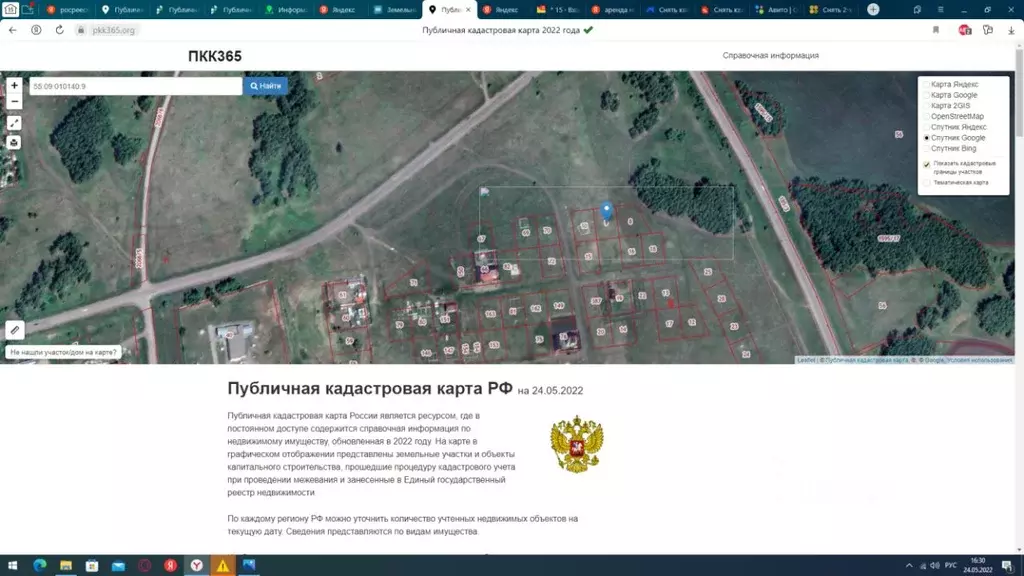Click the print map icon
Image resolution: width=1024 pixels, height=576 pixels.
click(x=15, y=142)
